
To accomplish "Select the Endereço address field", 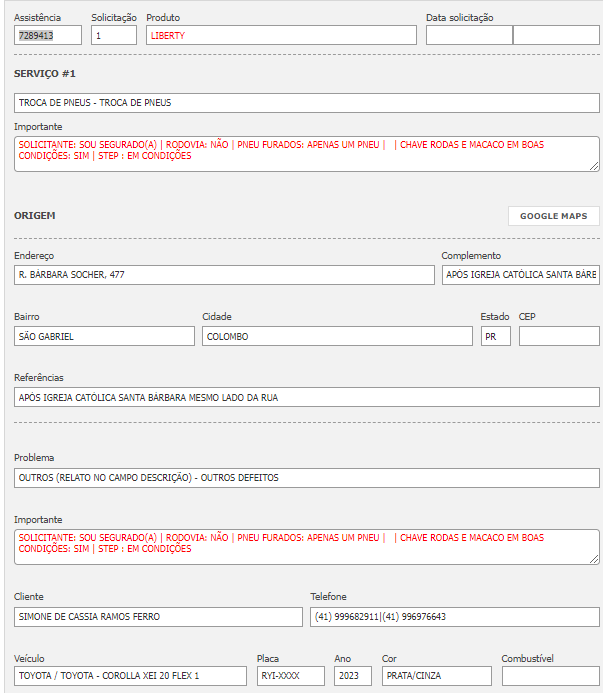I will tap(224, 275).
